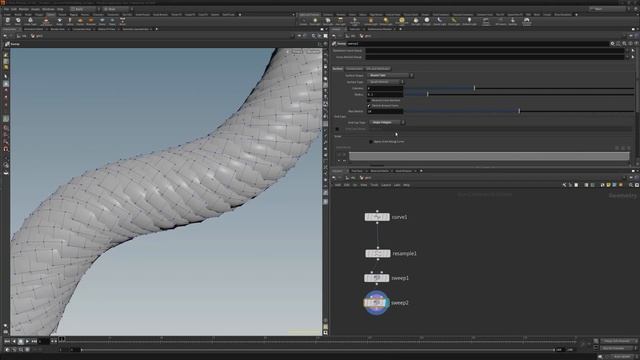
Task: Select the sweep1 node in the network
Action: click(376, 278)
